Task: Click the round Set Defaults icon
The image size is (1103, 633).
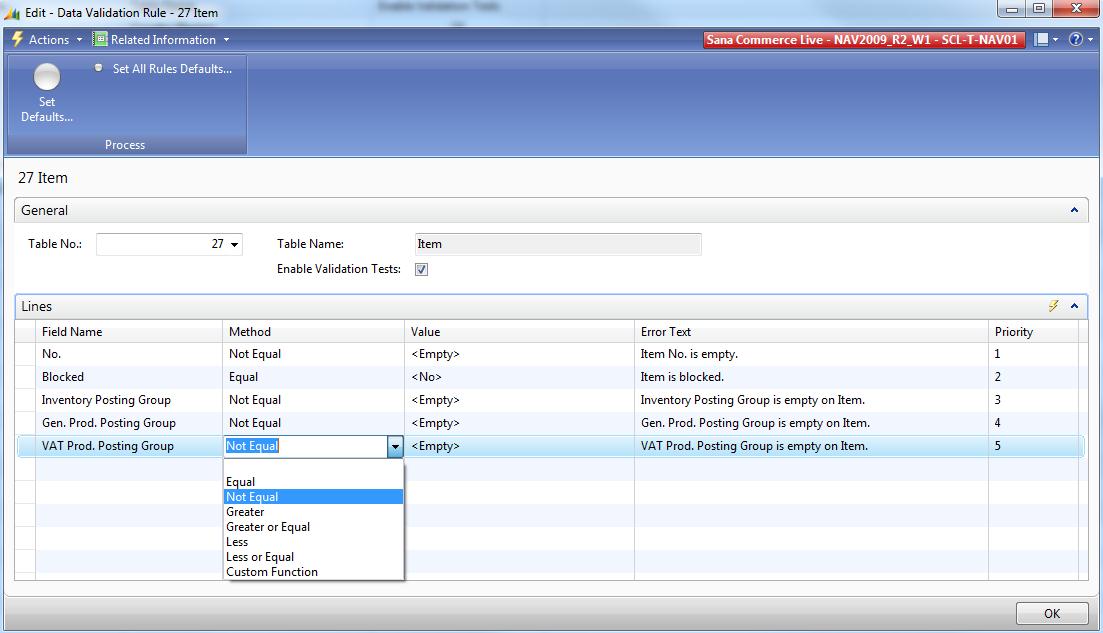Action: pos(46,76)
